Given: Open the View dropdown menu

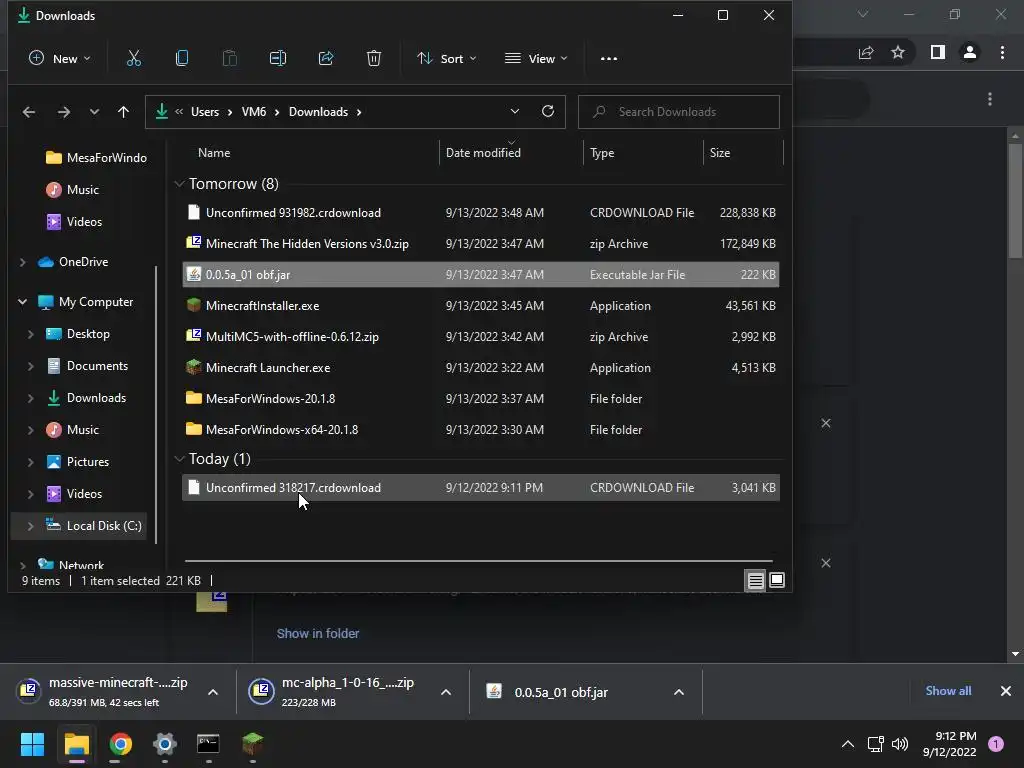Looking at the screenshot, I should 536,59.
